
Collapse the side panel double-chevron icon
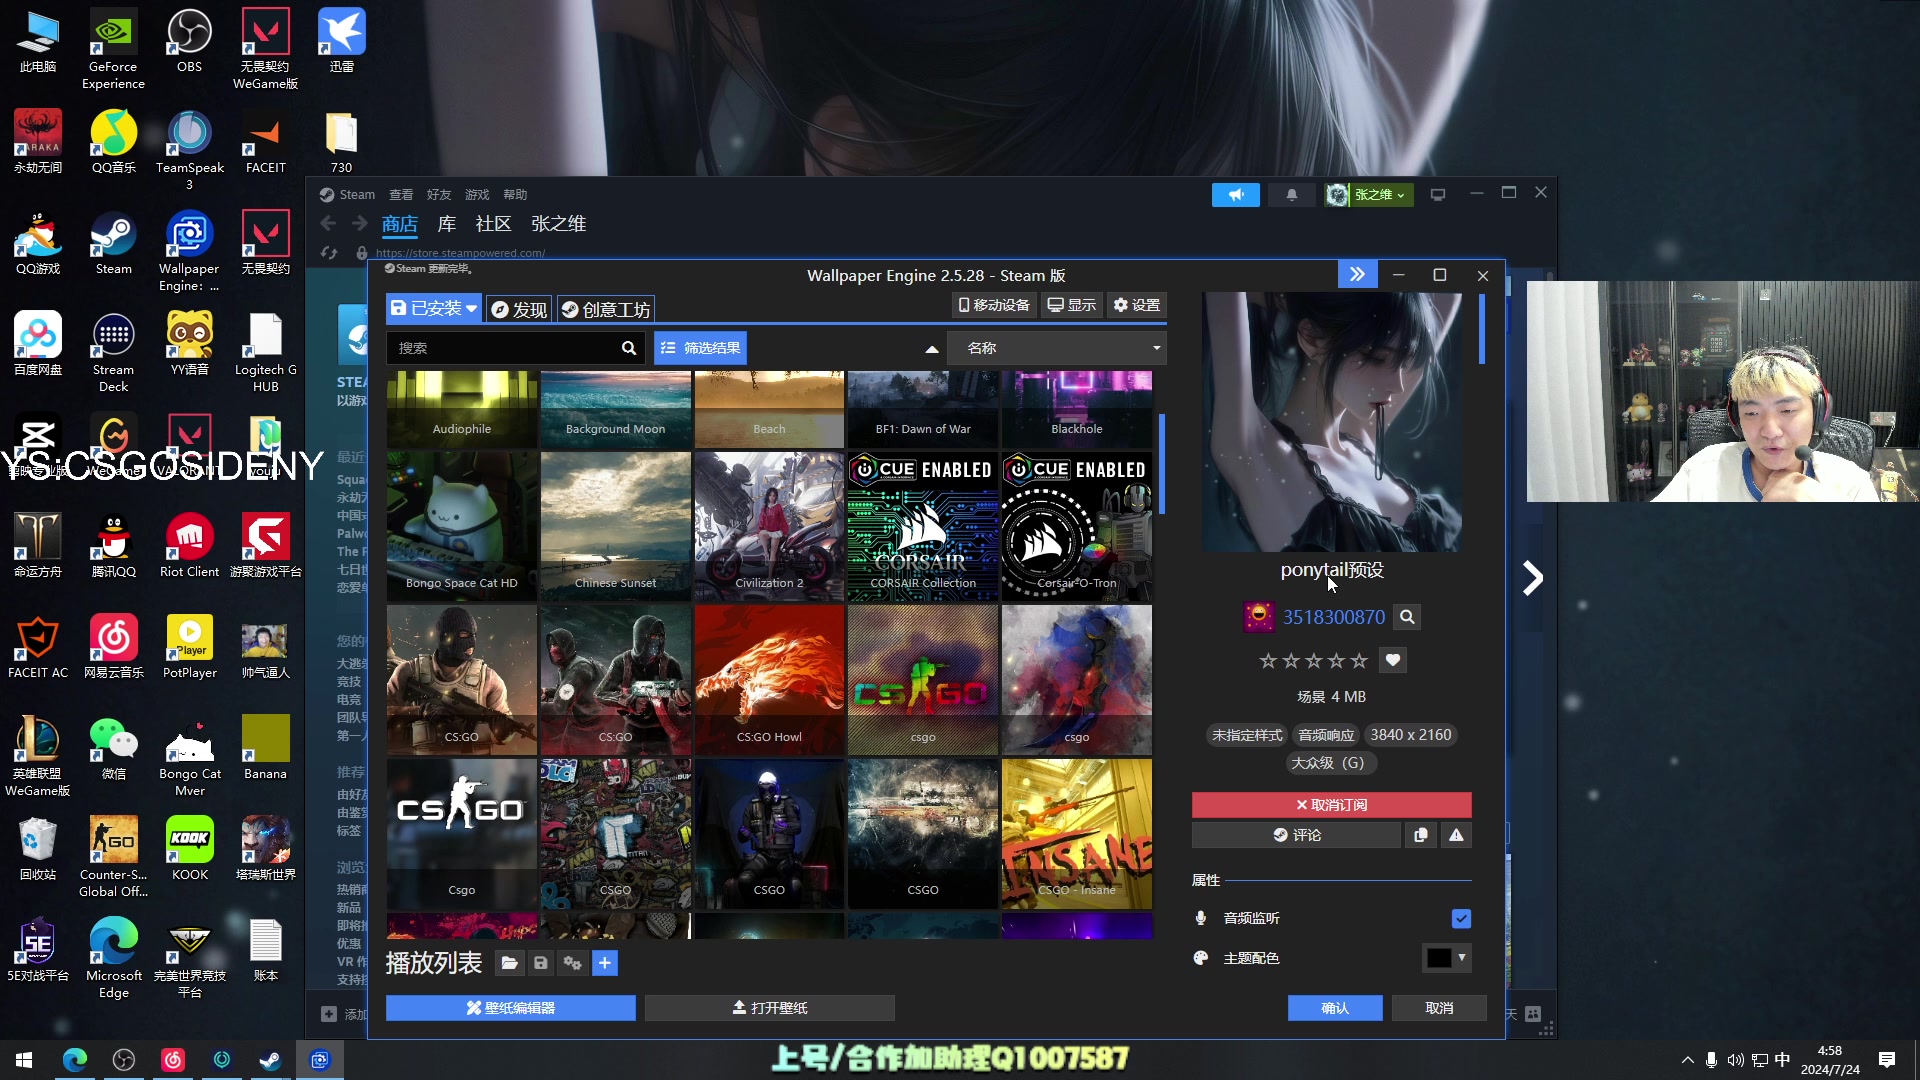pyautogui.click(x=1357, y=275)
